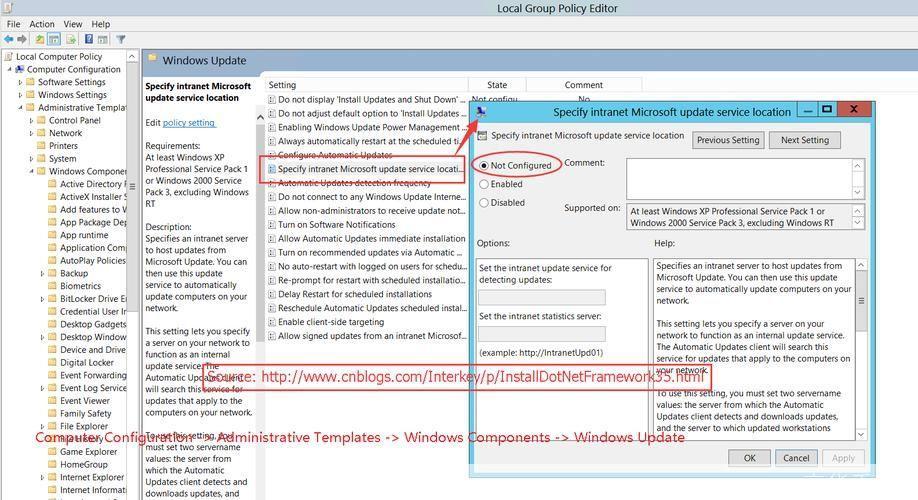
Task: Expand the System tree node
Action: (x=32, y=159)
